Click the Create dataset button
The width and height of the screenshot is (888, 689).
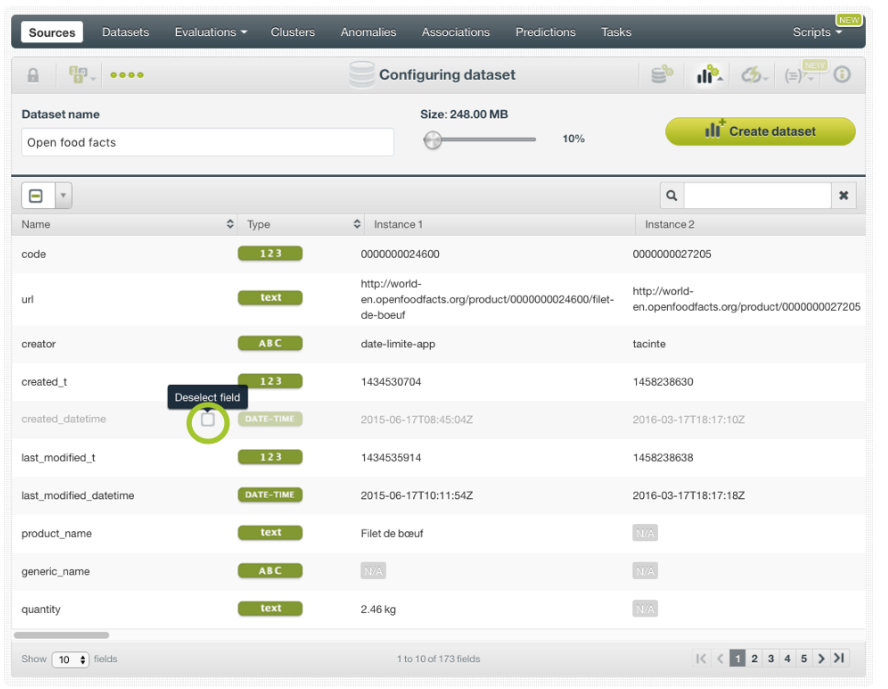[x=760, y=131]
